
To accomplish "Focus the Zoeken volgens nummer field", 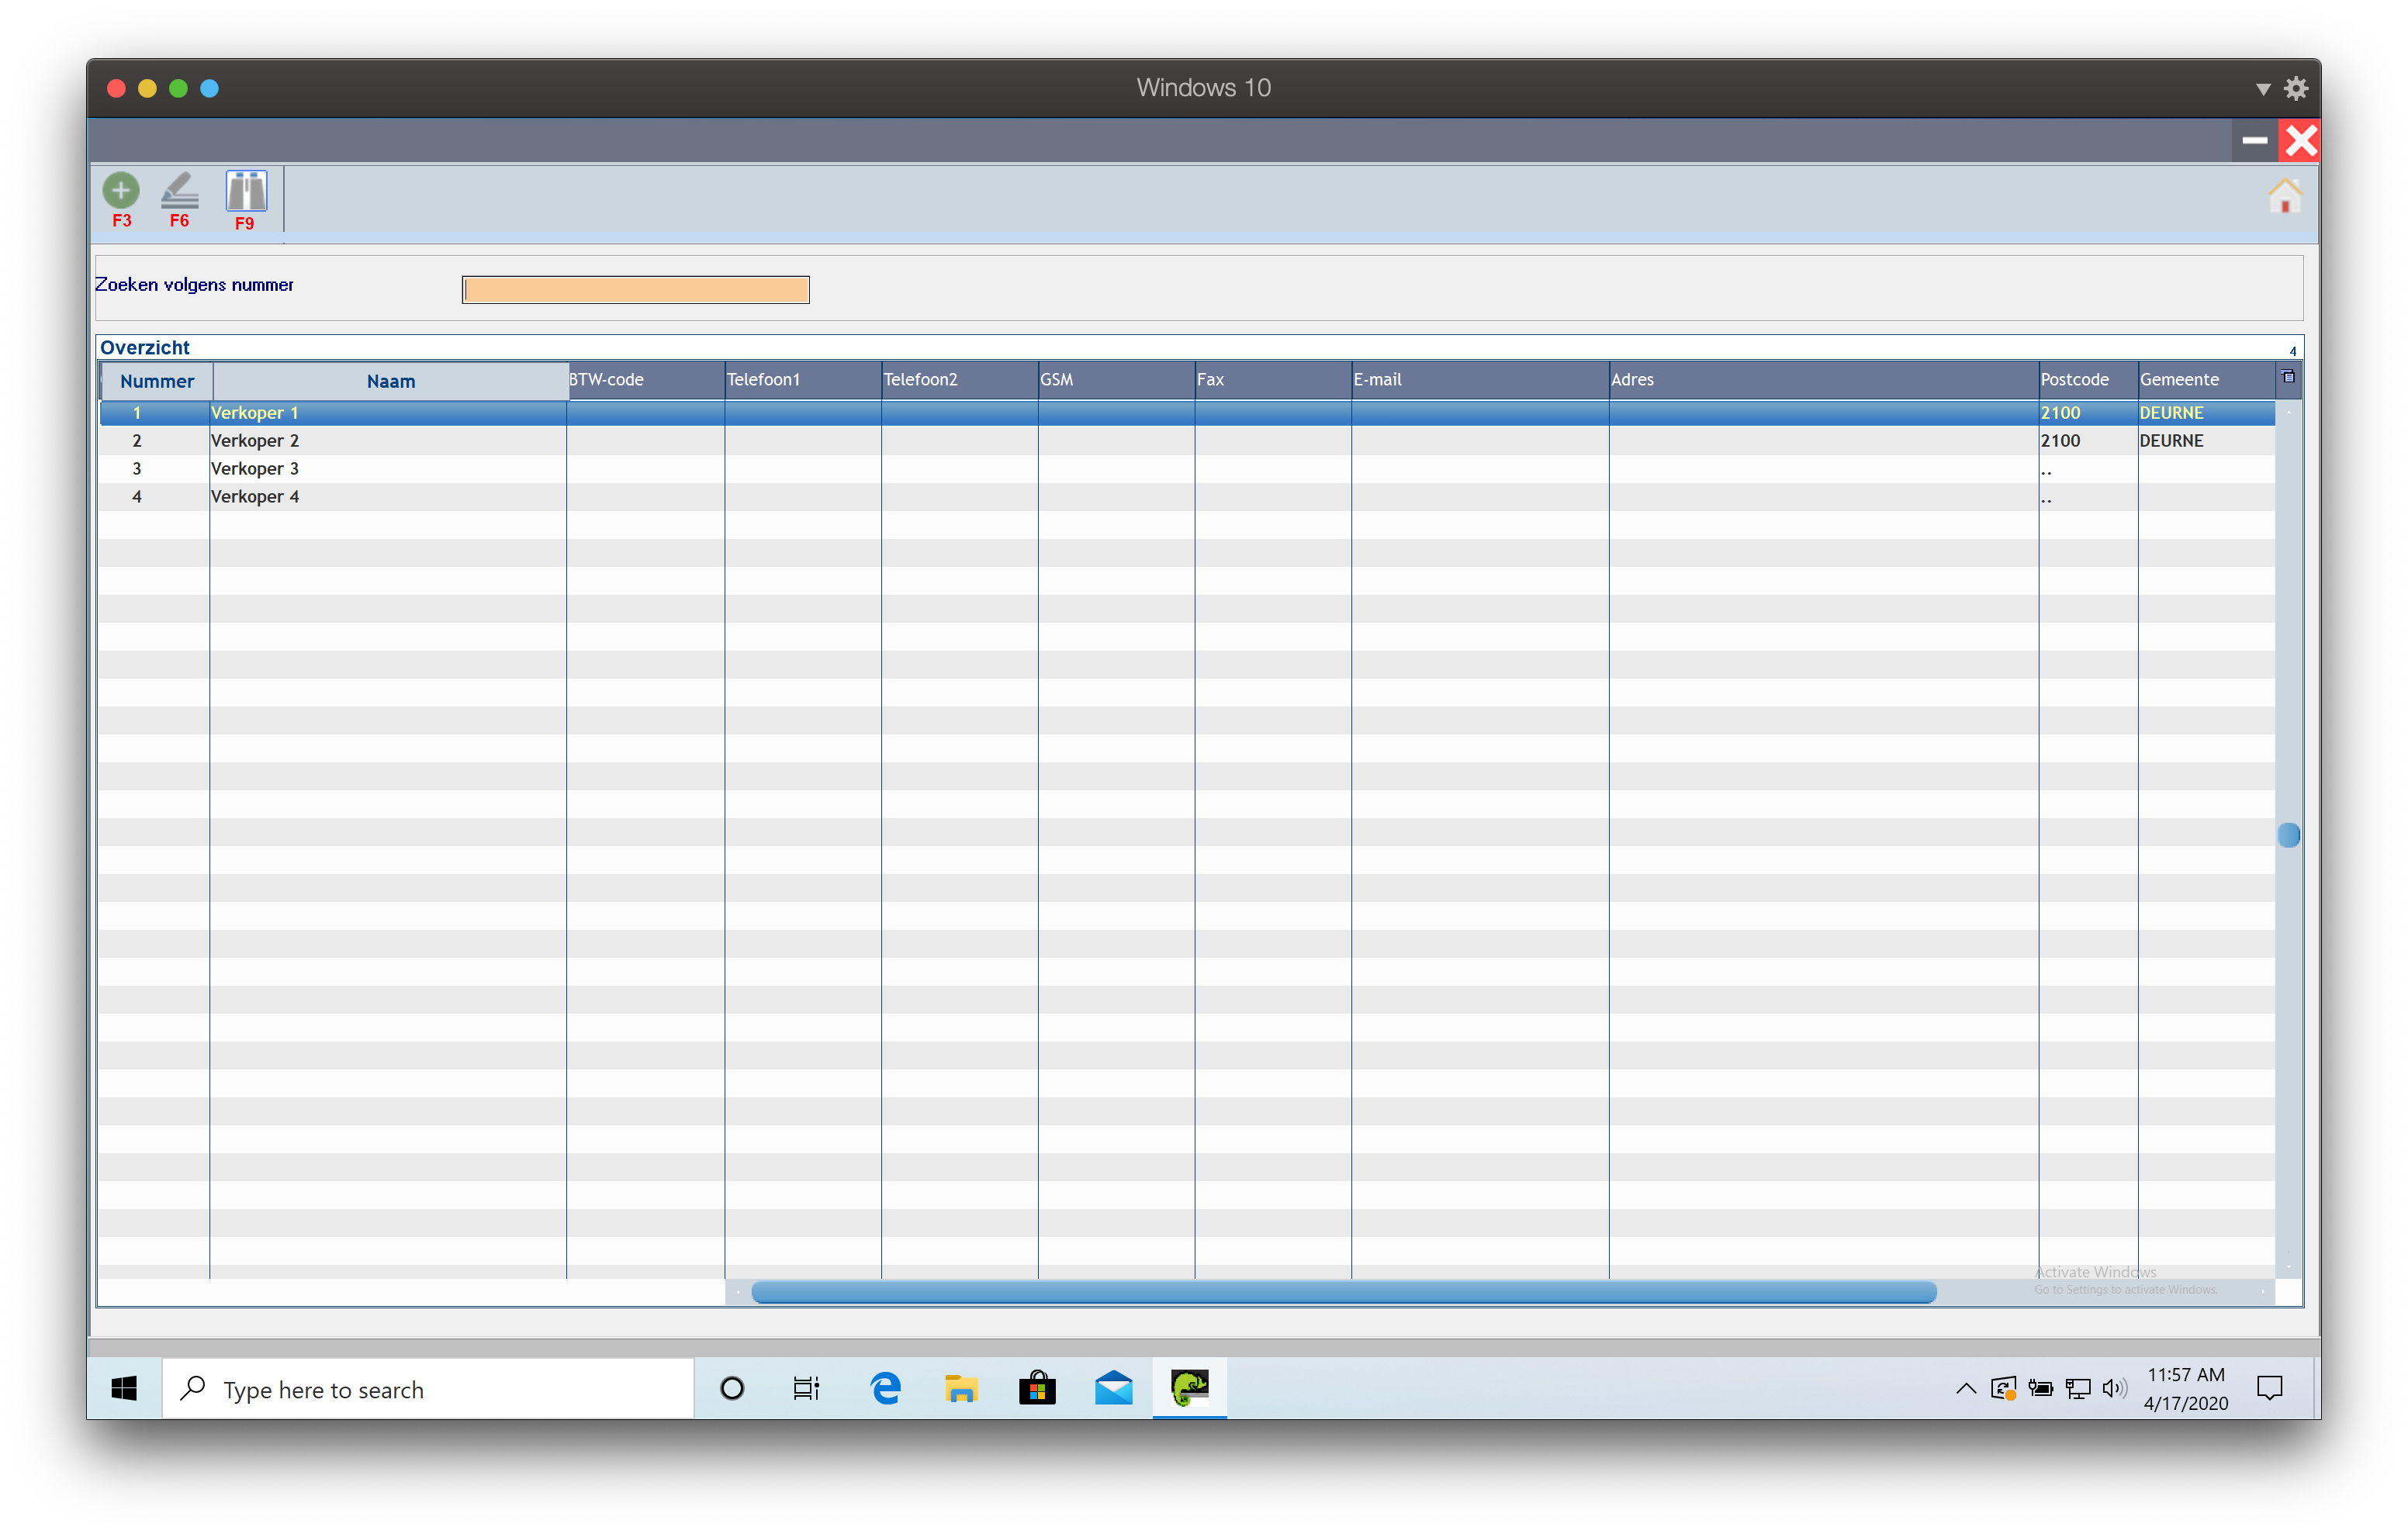I will pyautogui.click(x=635, y=290).
